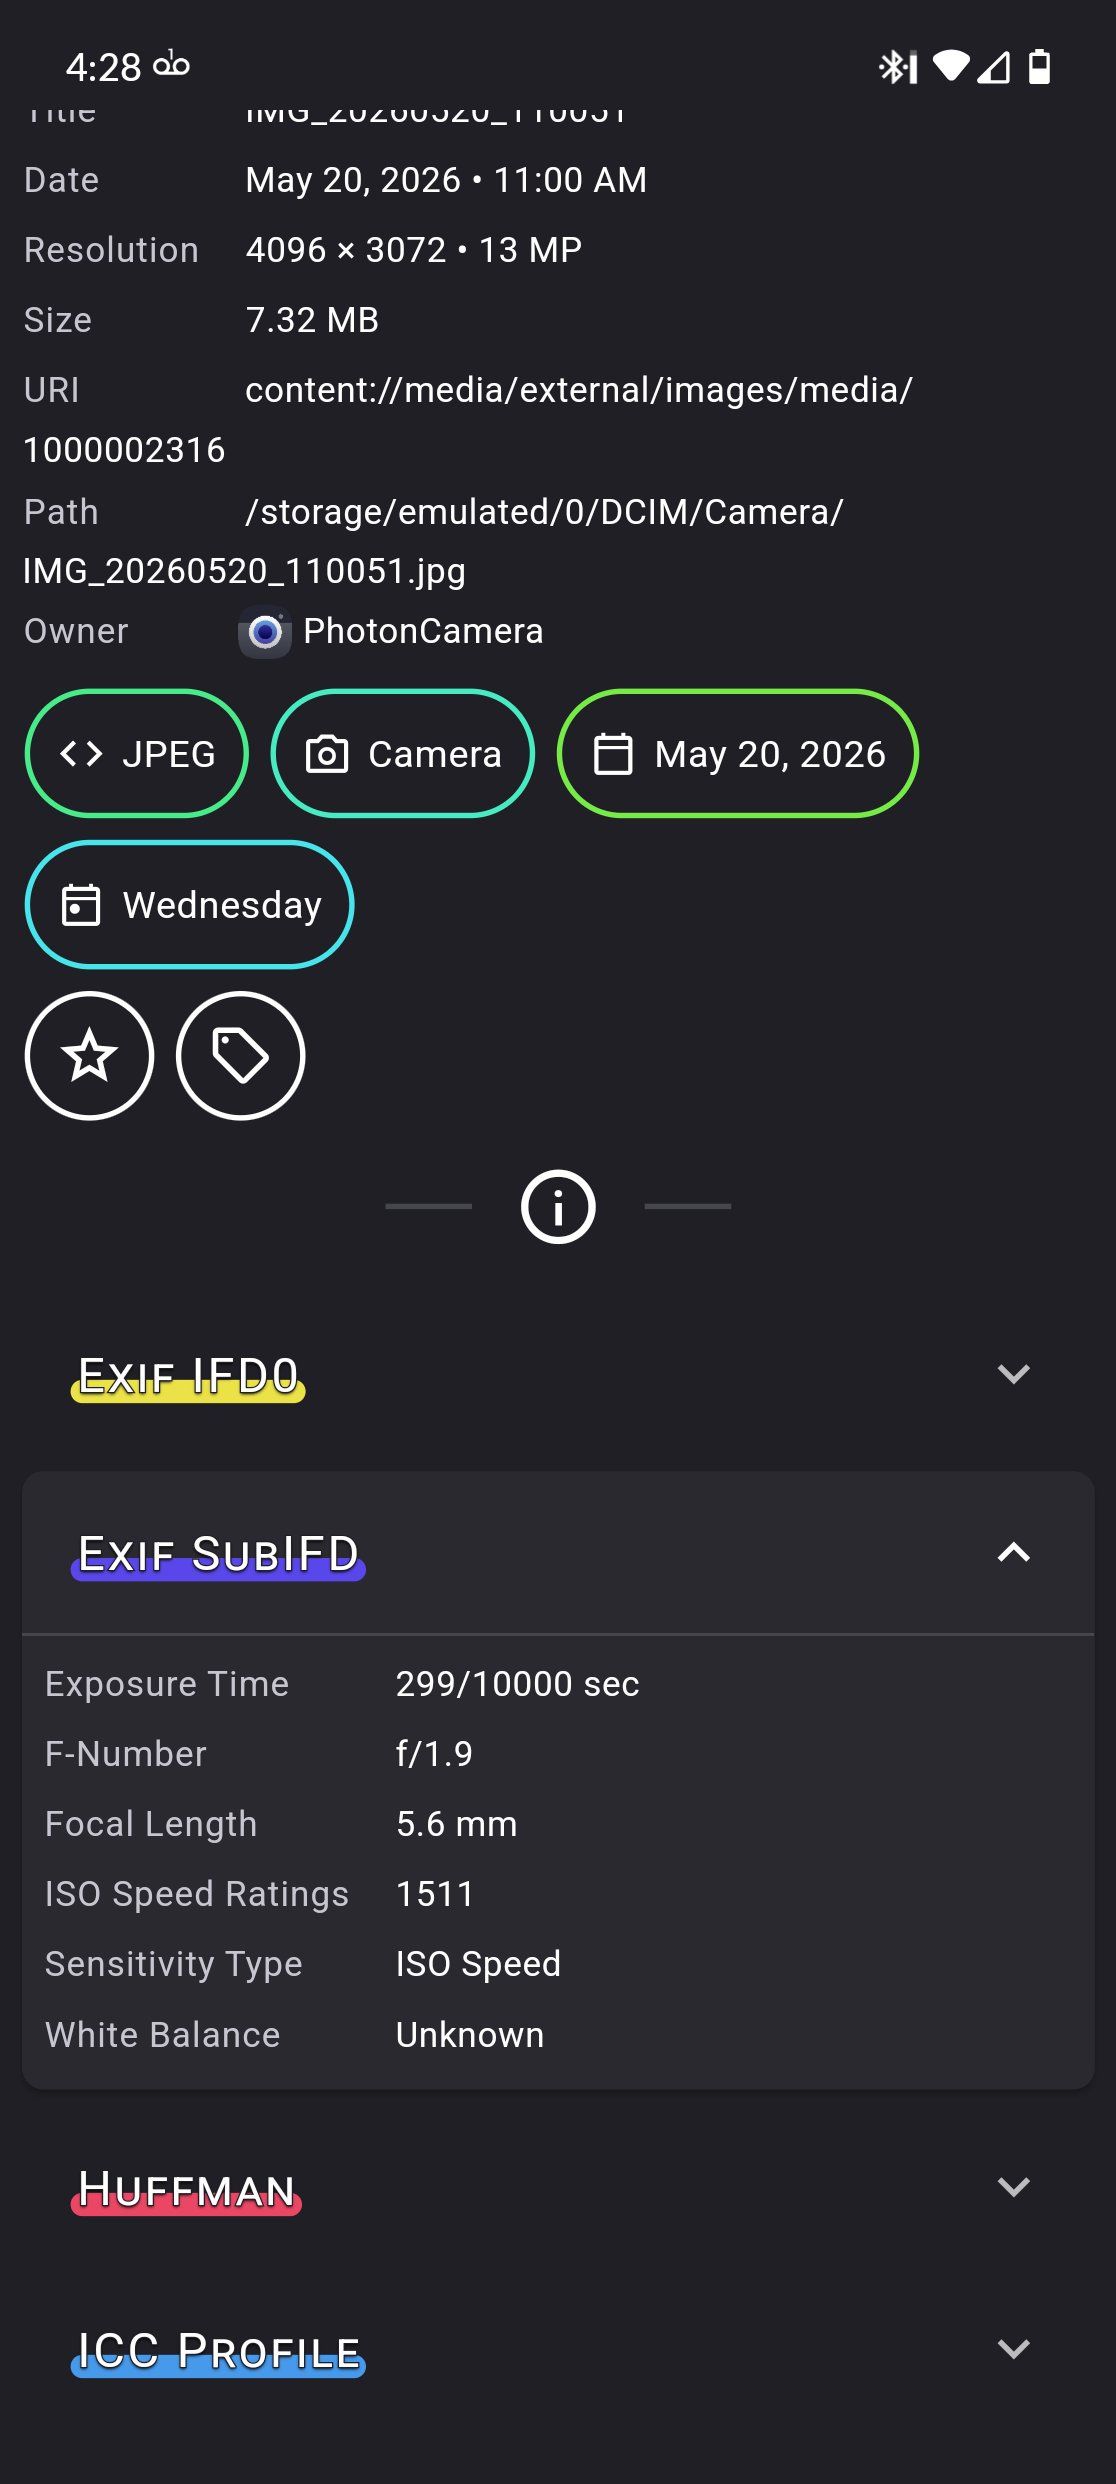Tap the PhotonCamera owner app icon

[x=265, y=632]
